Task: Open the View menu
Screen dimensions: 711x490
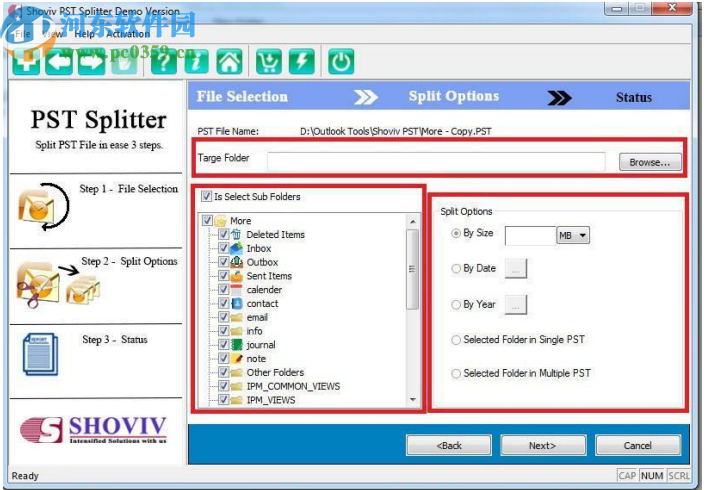Action: [x=53, y=34]
